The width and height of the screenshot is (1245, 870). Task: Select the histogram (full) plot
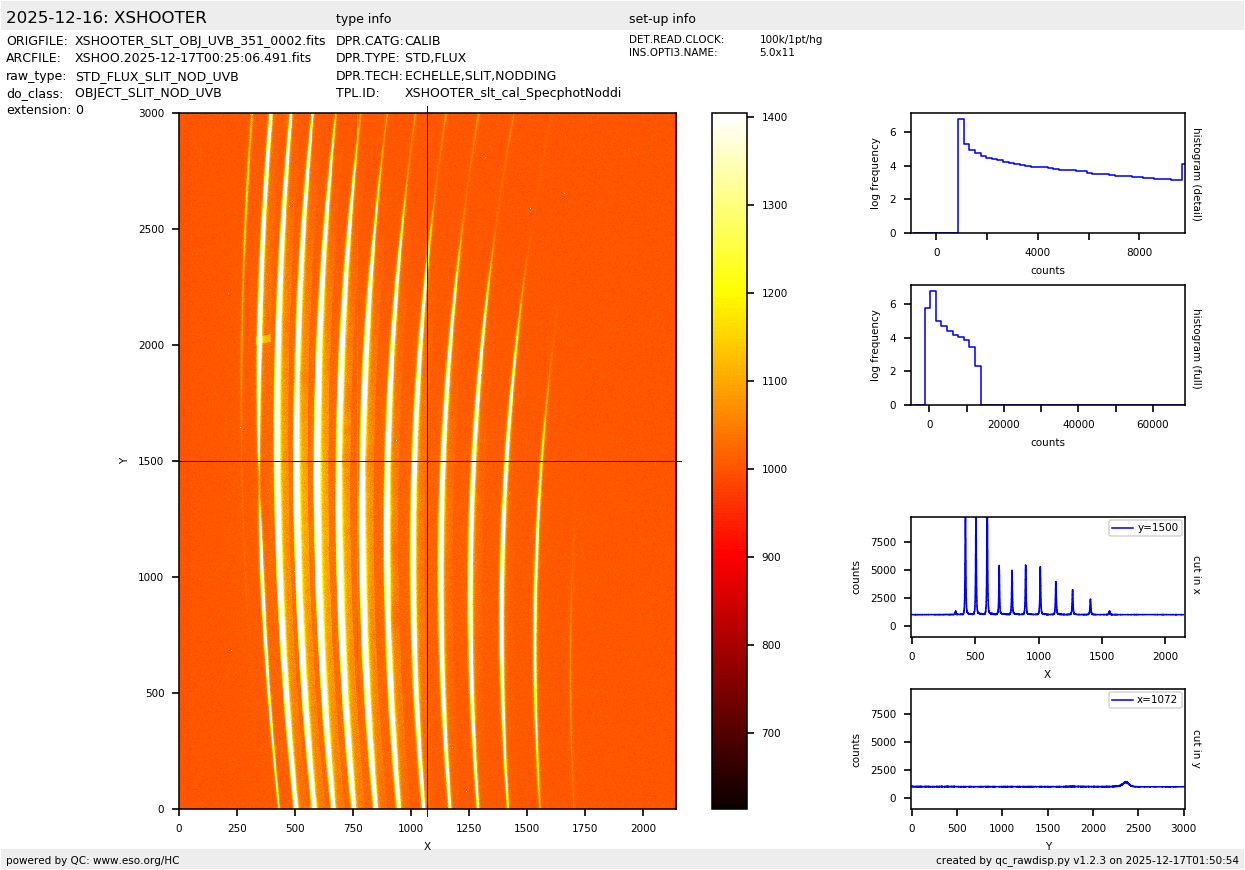pos(1047,345)
